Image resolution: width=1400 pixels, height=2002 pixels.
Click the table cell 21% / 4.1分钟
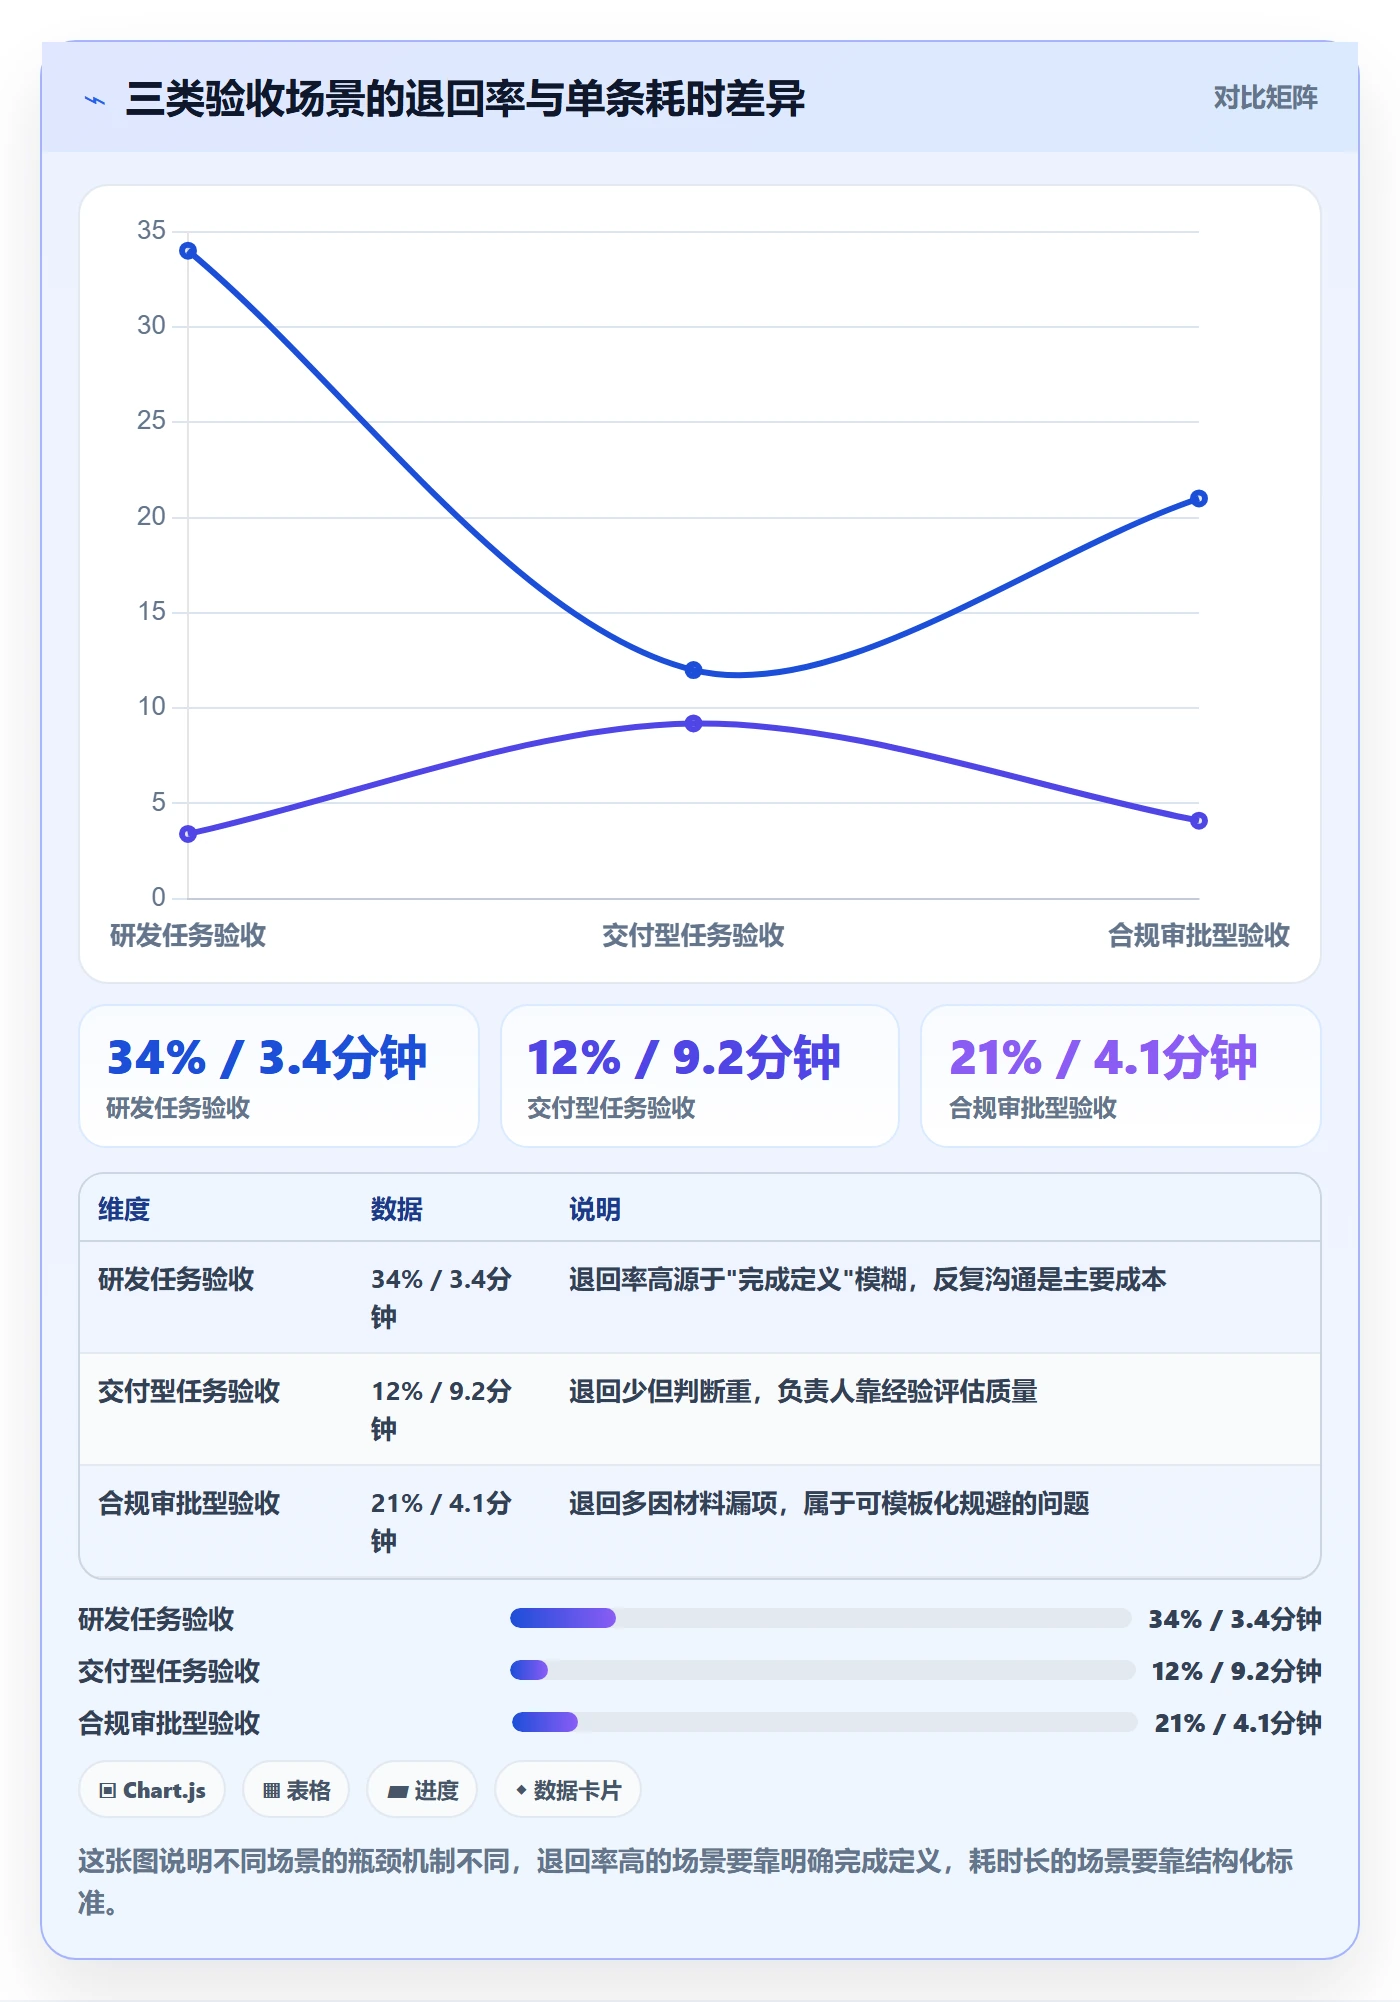click(441, 1522)
